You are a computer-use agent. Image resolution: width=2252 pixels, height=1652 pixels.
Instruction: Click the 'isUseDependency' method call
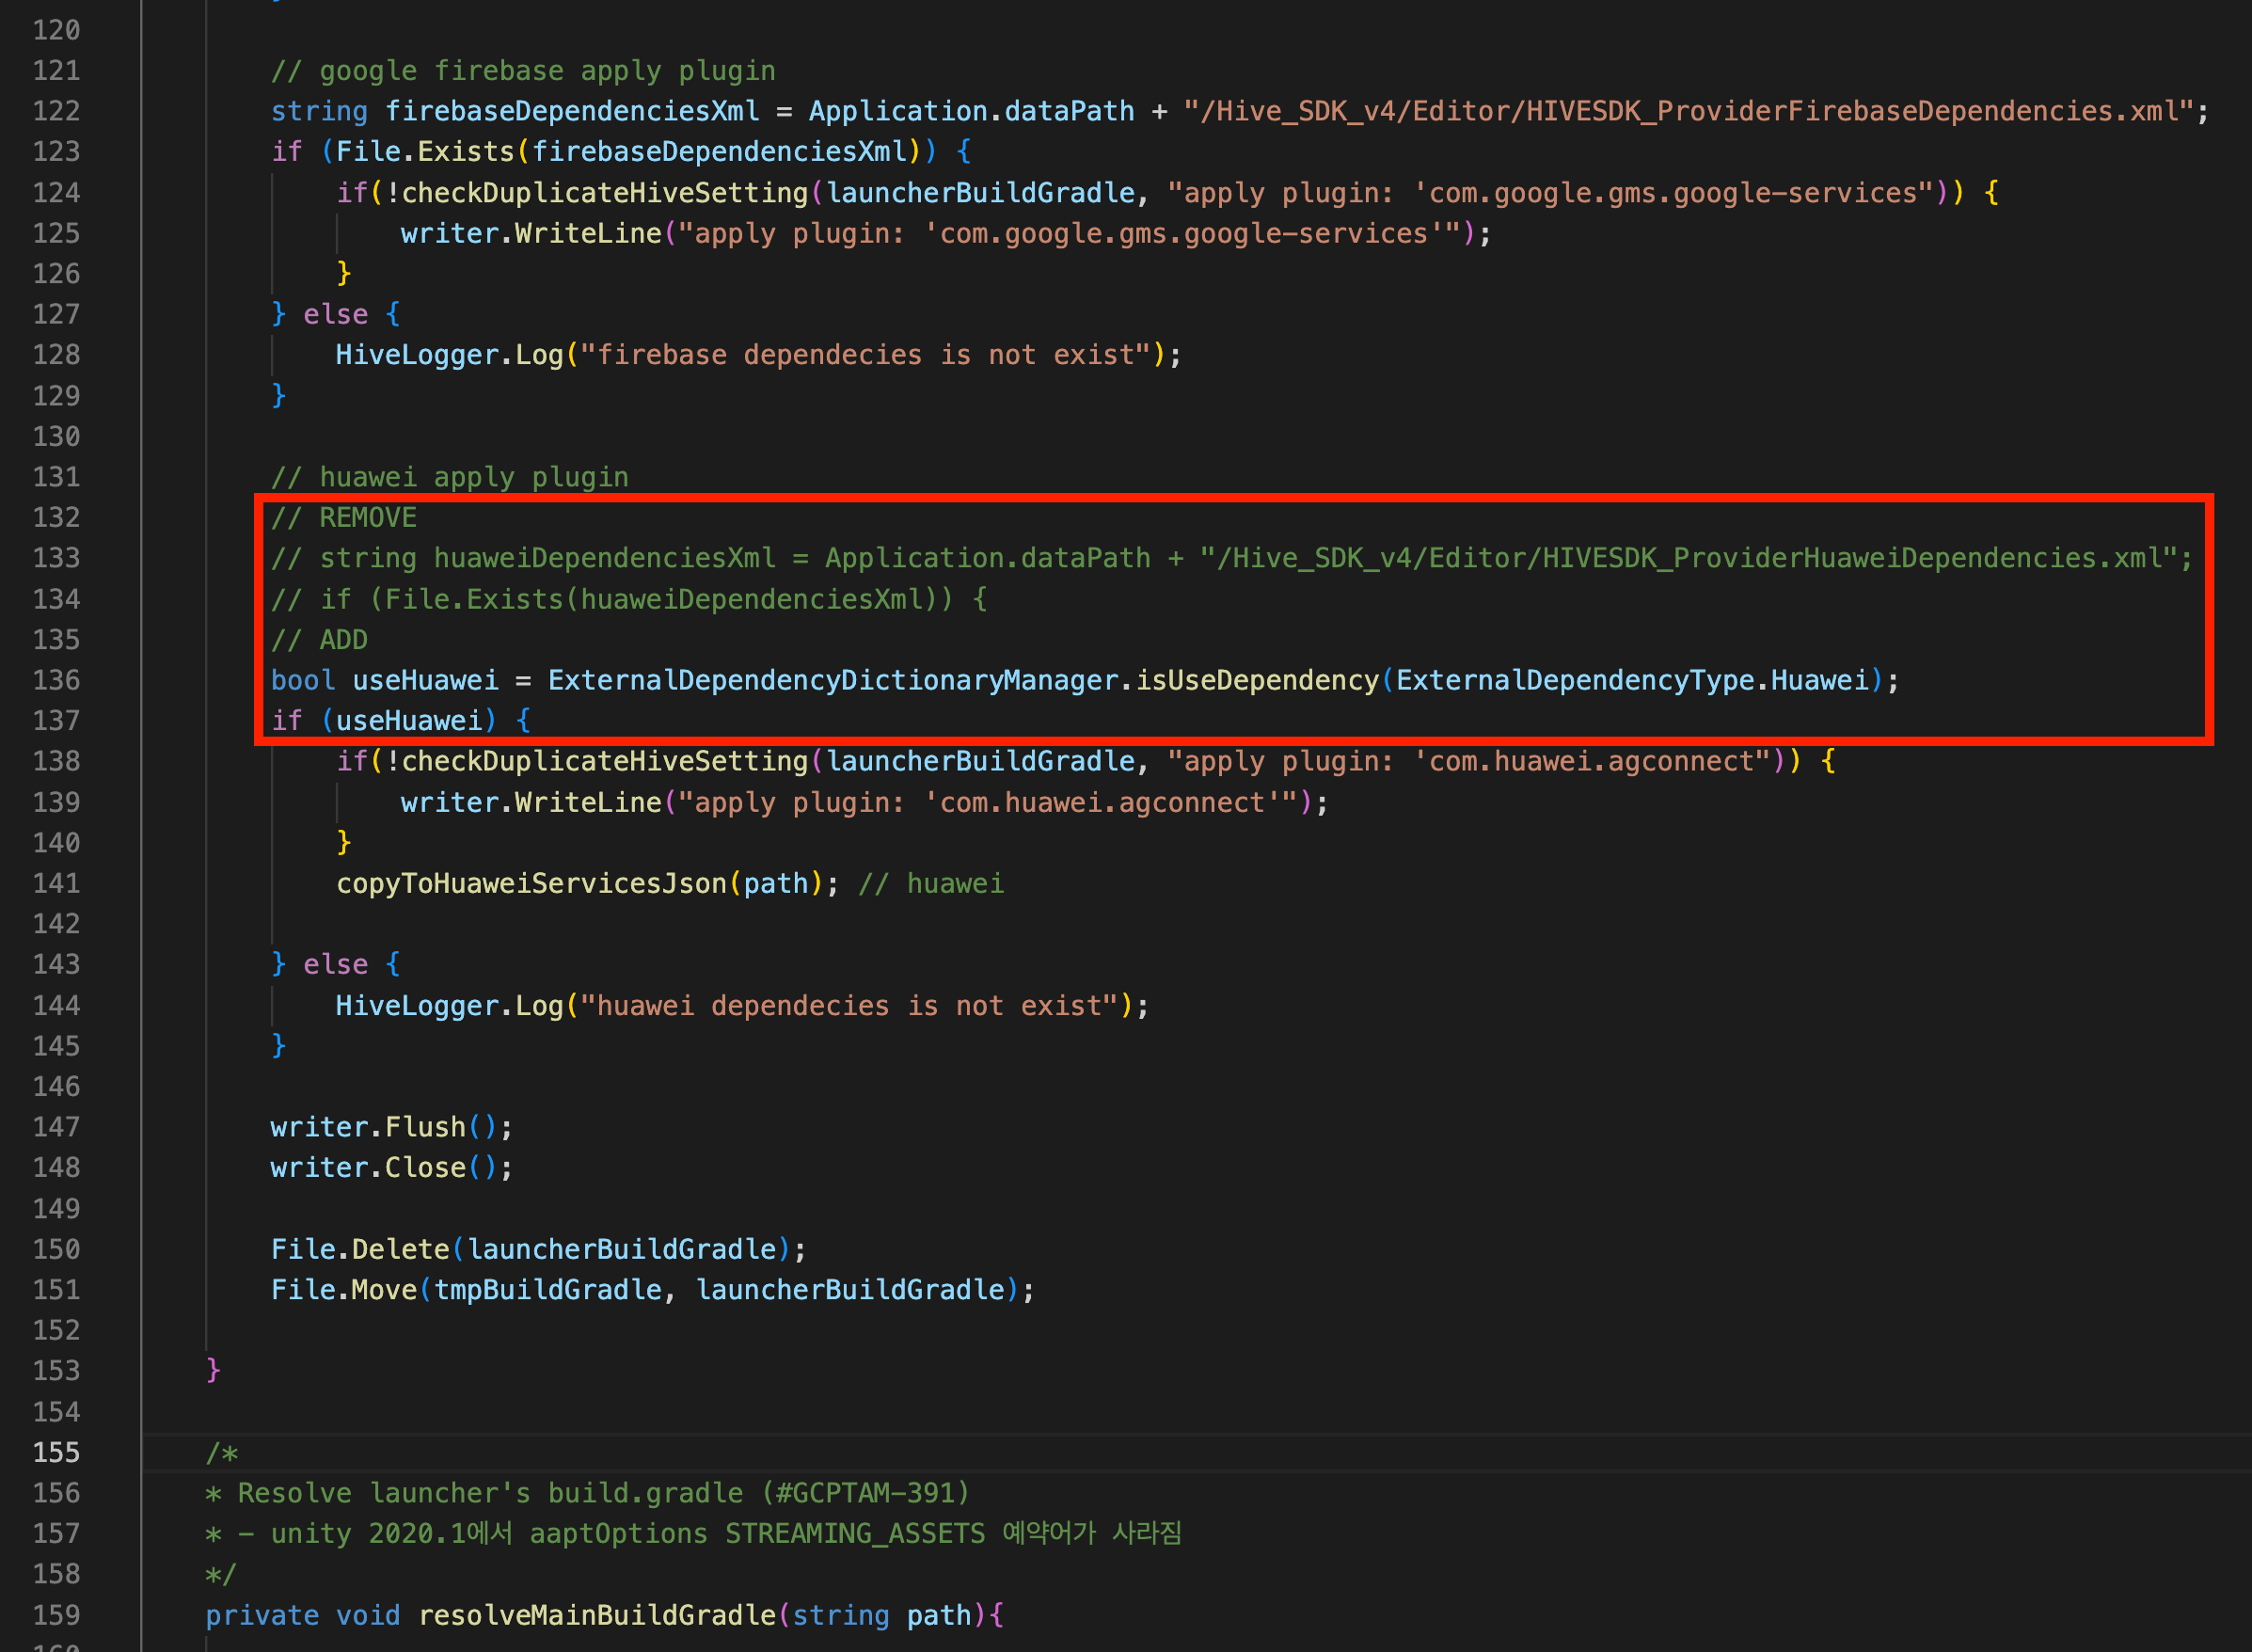pyautogui.click(x=1257, y=680)
